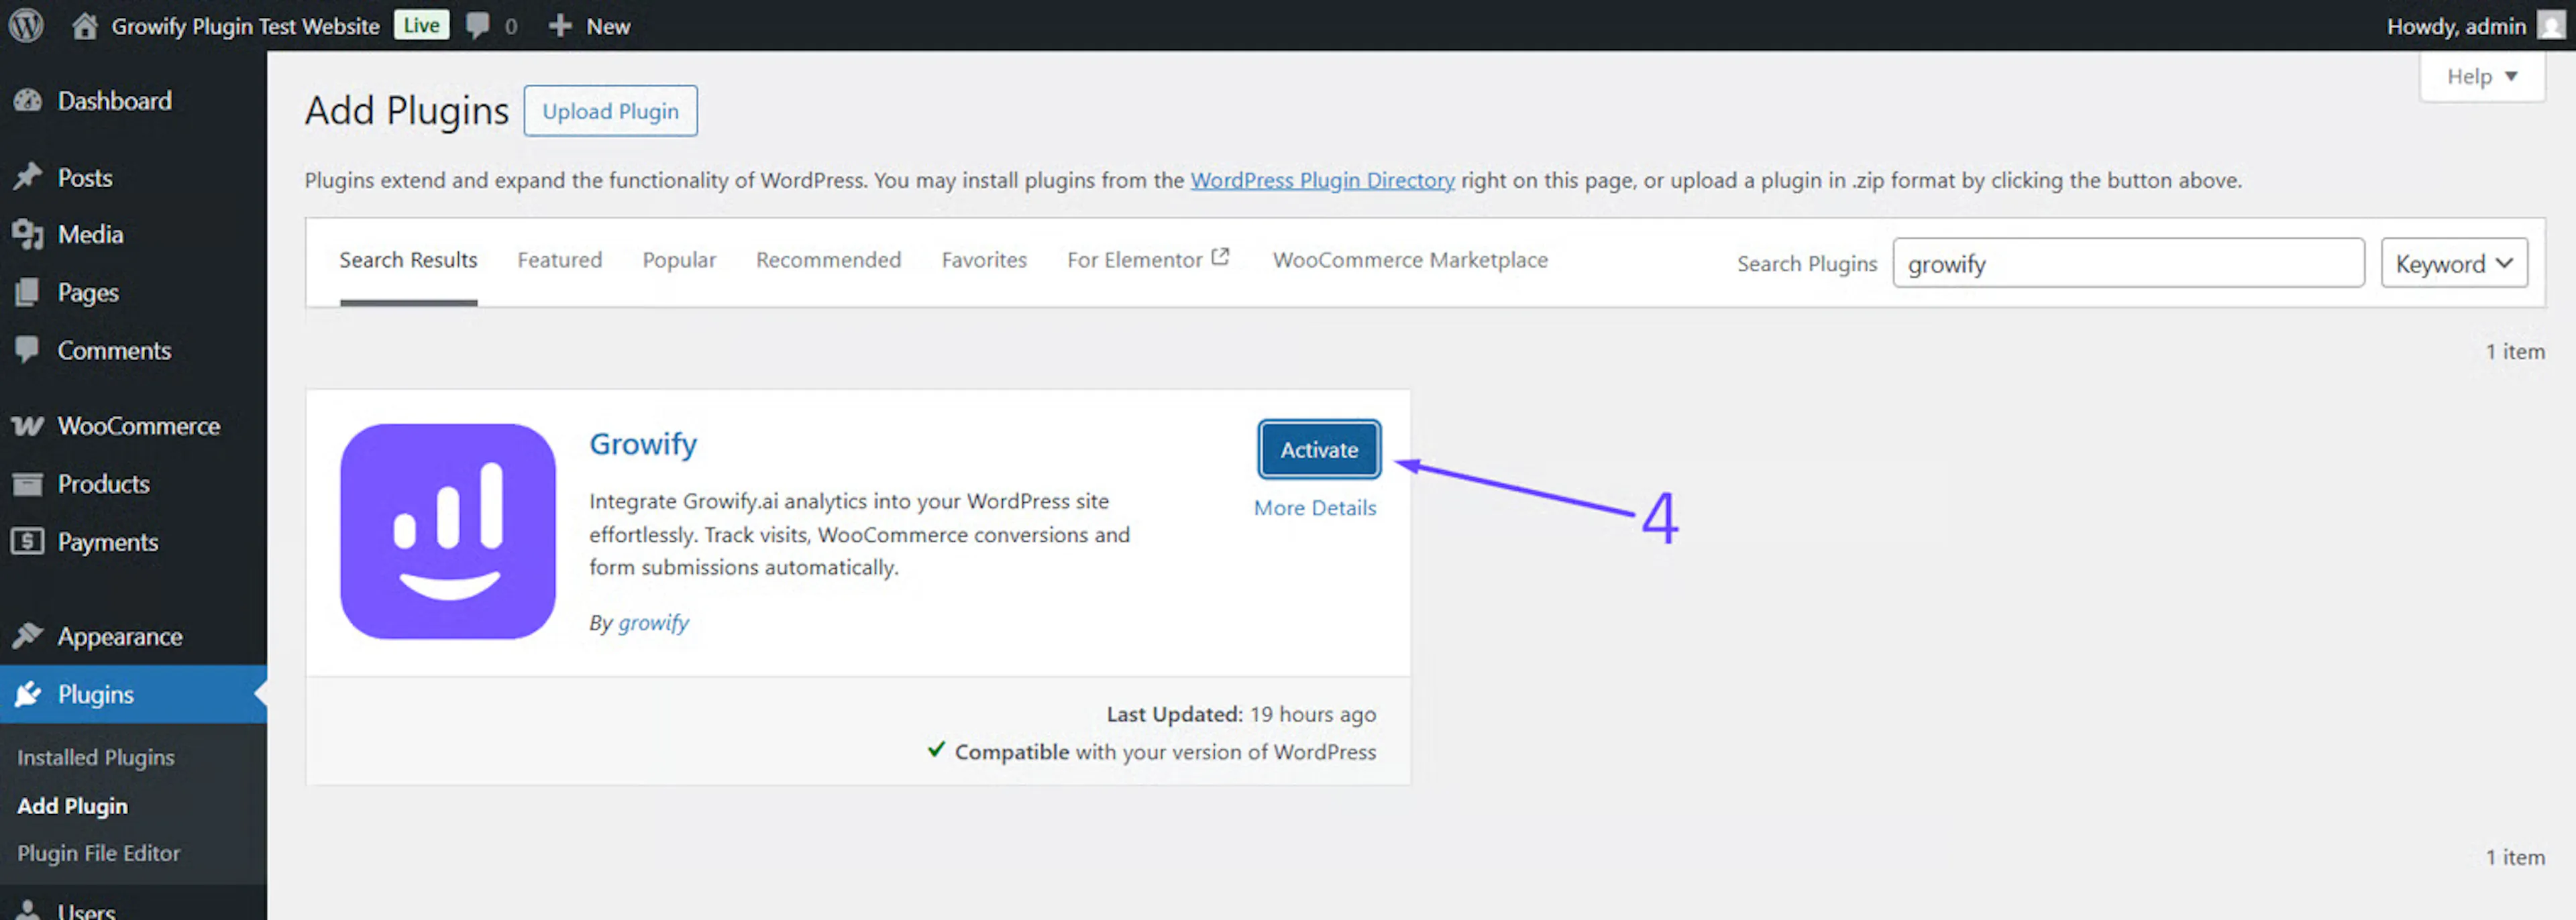2576x920 pixels.
Task: Click the Upload Plugin button
Action: coord(610,111)
